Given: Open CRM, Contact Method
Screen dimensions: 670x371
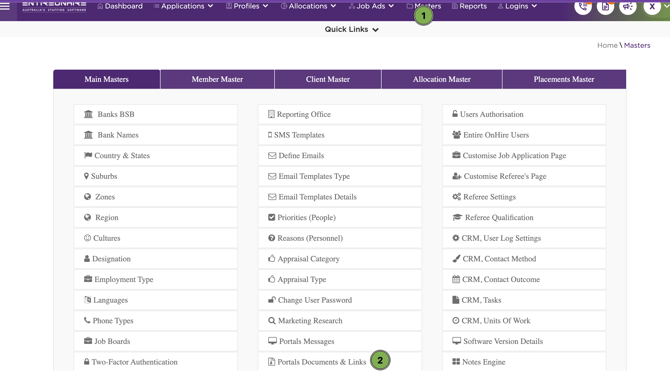Looking at the screenshot, I should point(524,259).
